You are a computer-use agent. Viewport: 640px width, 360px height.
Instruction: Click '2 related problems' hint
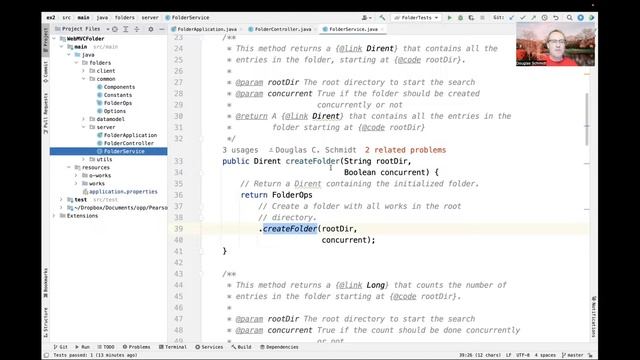pos(405,150)
